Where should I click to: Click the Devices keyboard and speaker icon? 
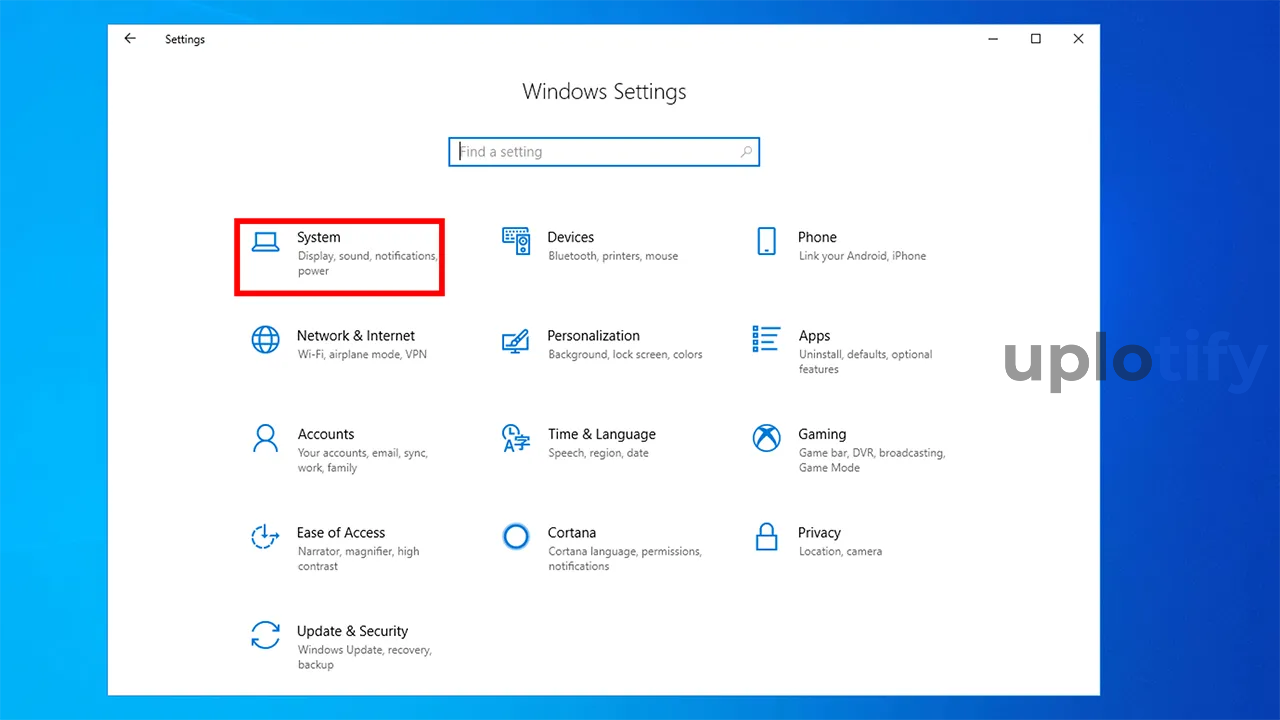[x=516, y=241]
